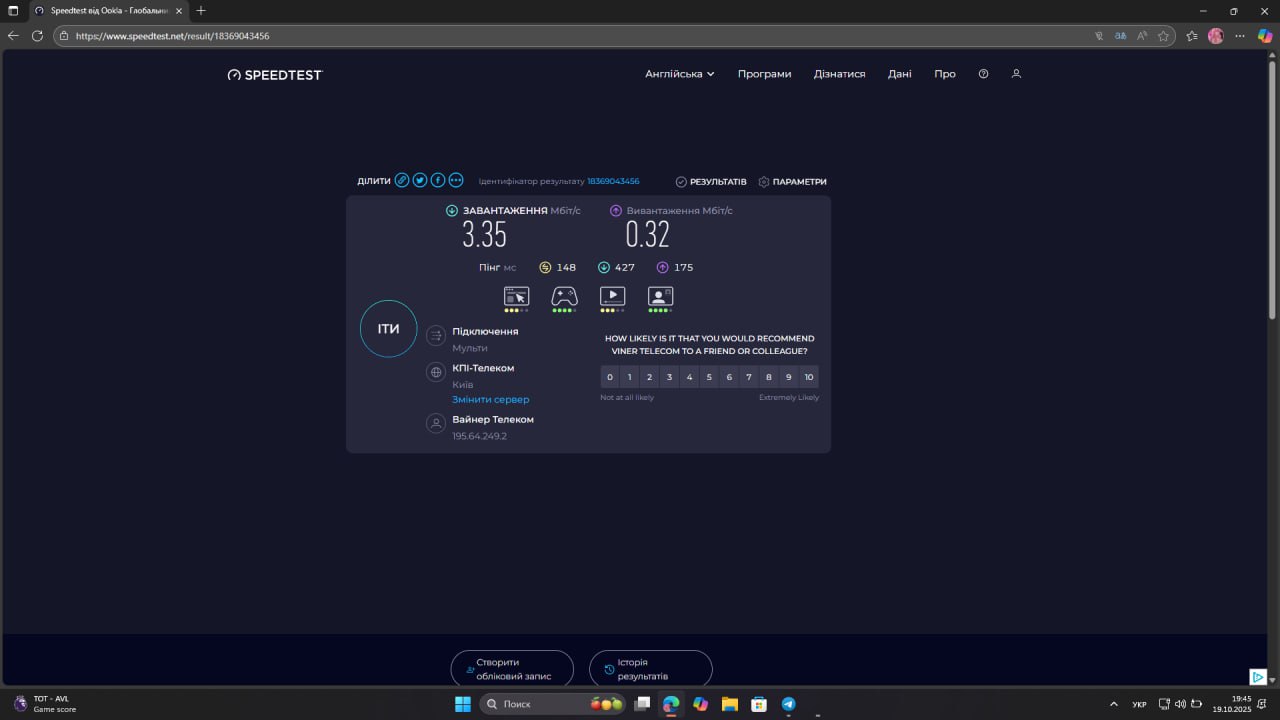Click the web browsing quality icon
The height and width of the screenshot is (720, 1280).
pyautogui.click(x=516, y=296)
